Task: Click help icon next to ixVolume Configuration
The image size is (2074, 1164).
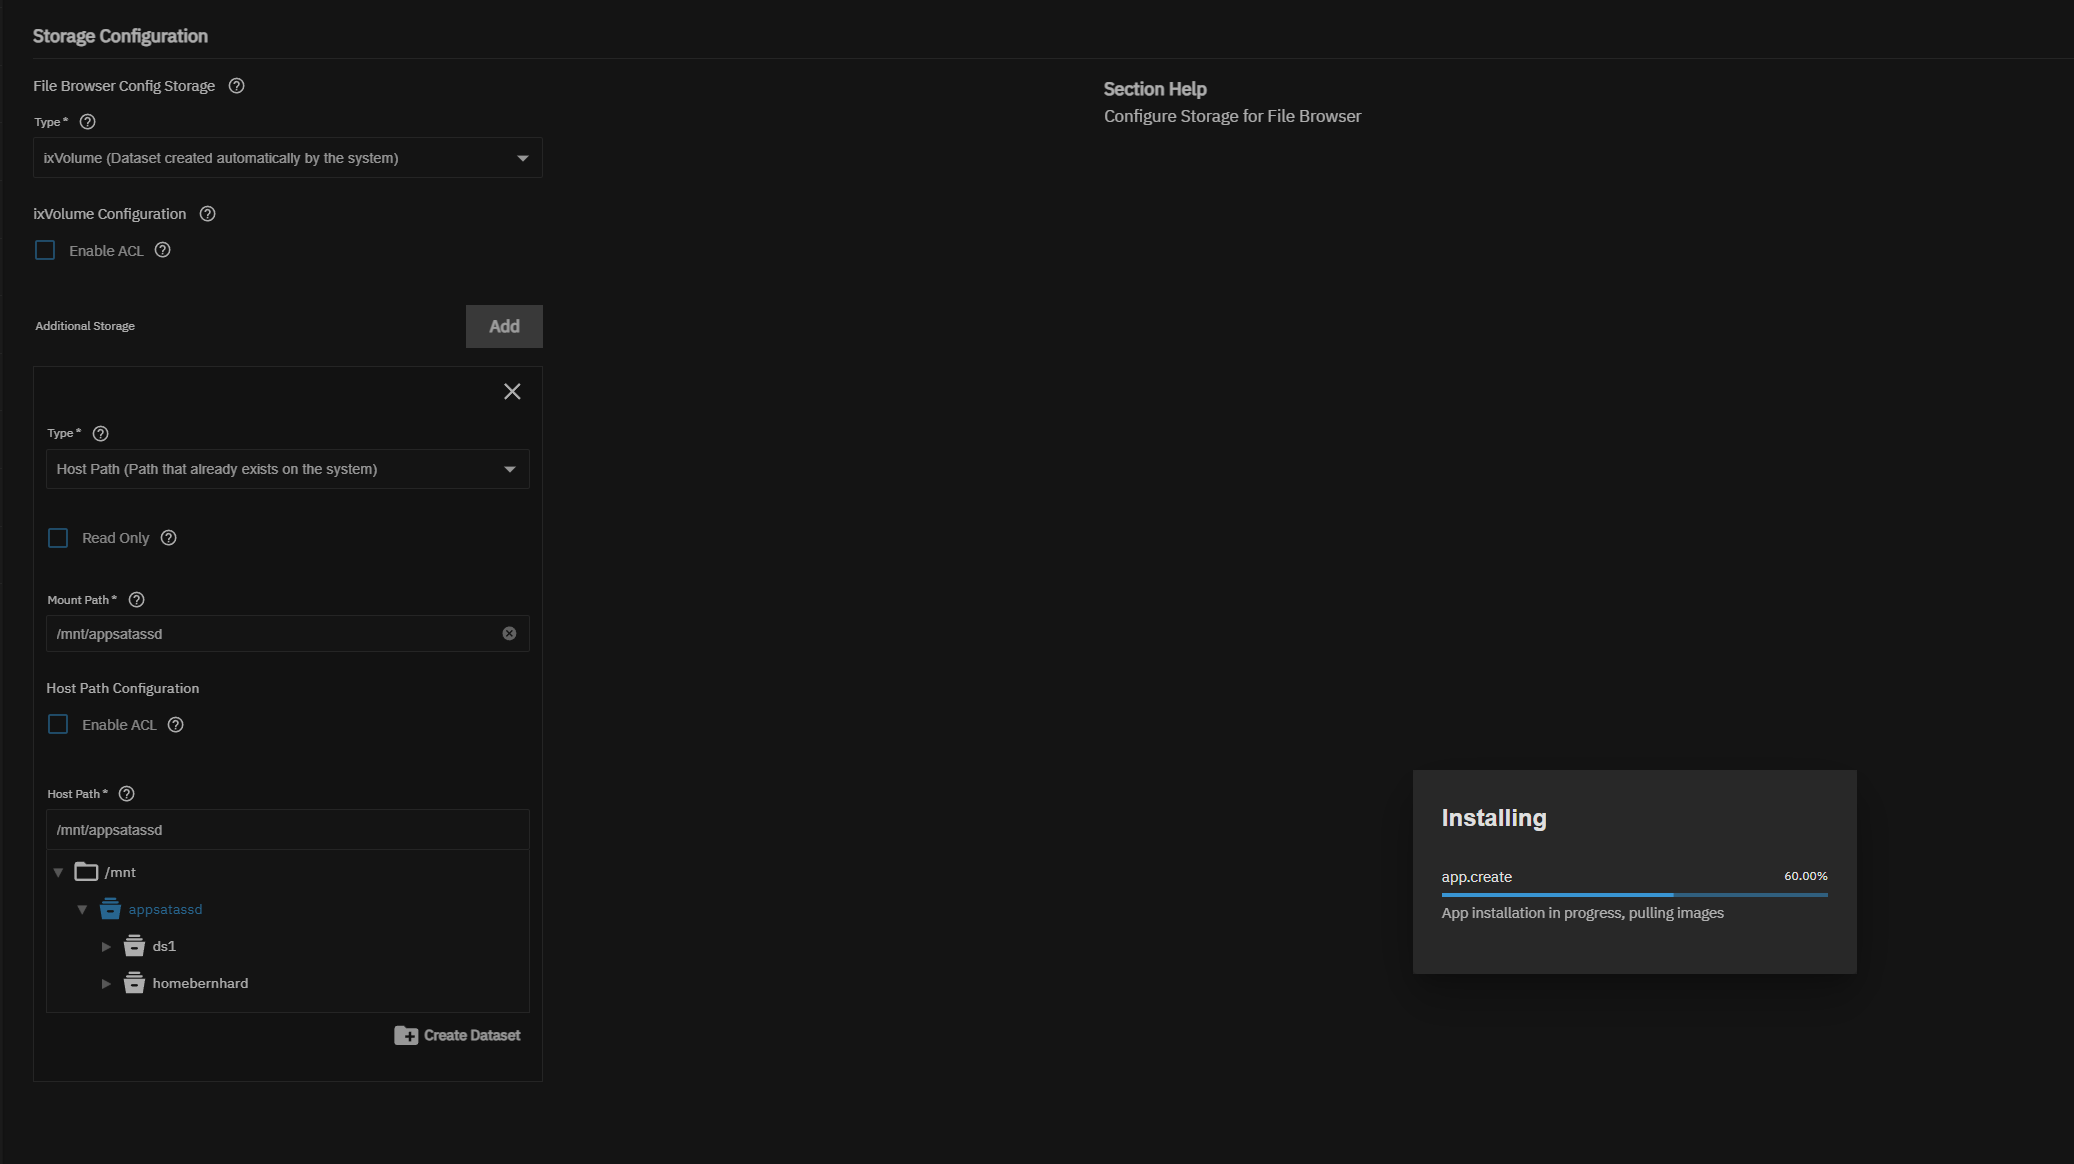Action: pyautogui.click(x=207, y=214)
